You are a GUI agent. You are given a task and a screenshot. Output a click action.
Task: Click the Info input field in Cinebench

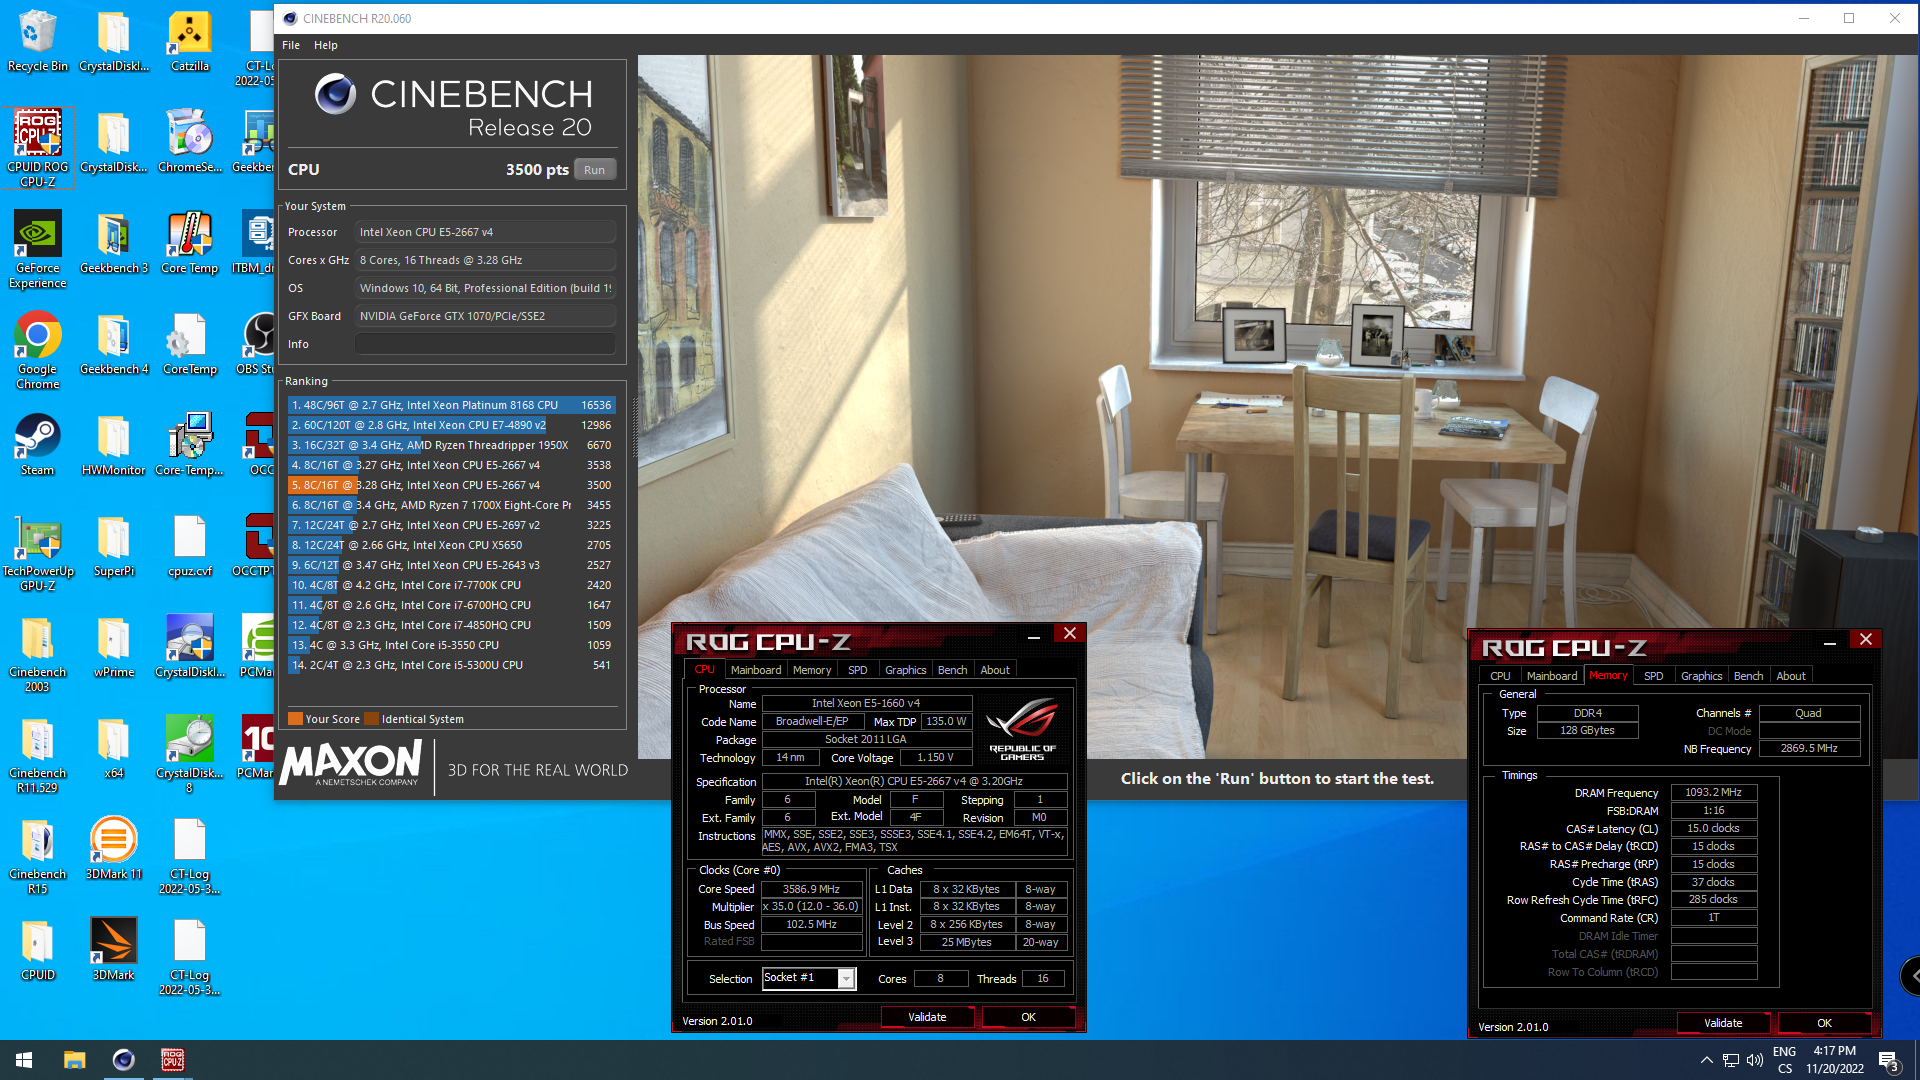pos(485,344)
